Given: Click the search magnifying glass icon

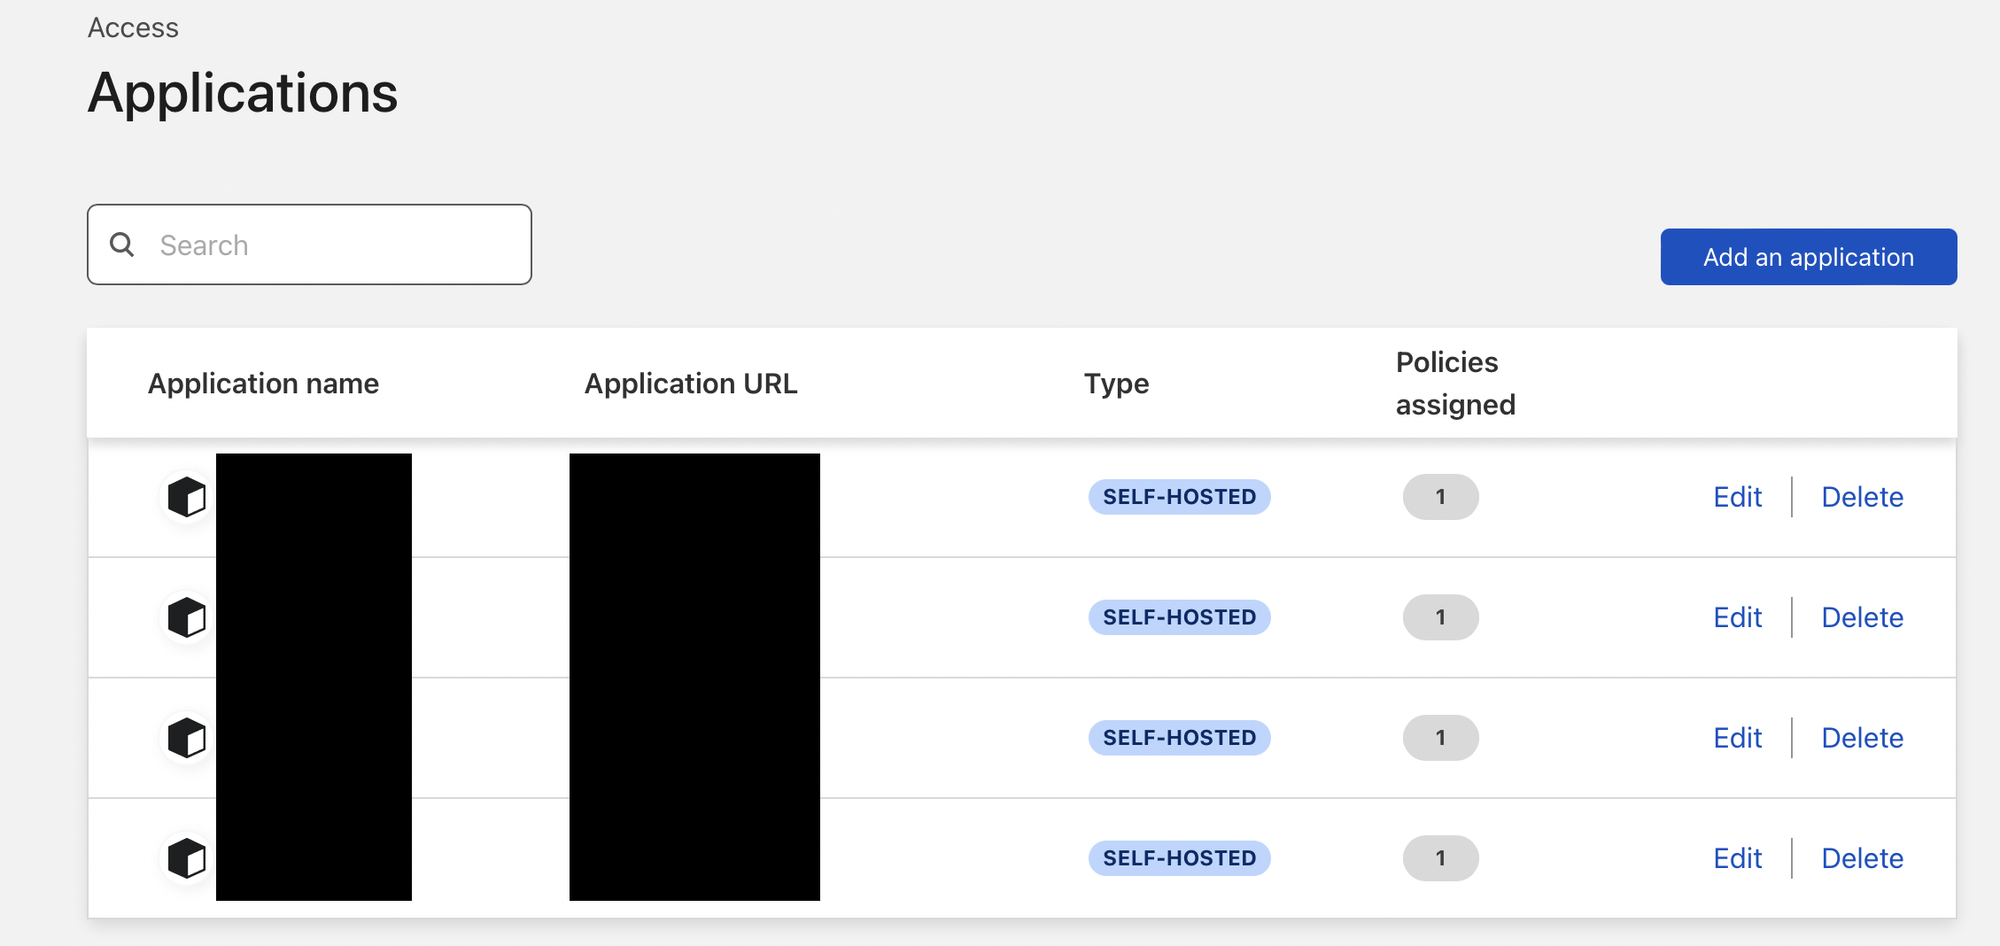Looking at the screenshot, I should click(x=122, y=245).
